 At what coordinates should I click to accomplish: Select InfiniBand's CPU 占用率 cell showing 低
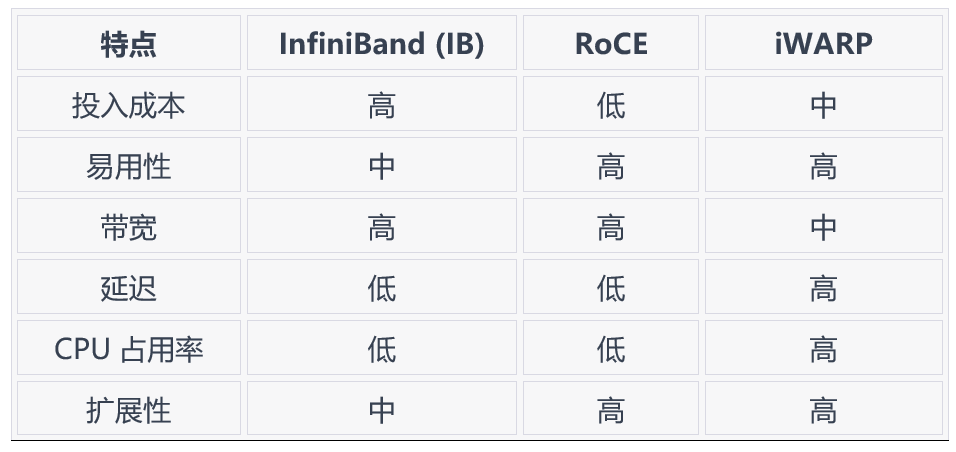click(x=381, y=349)
